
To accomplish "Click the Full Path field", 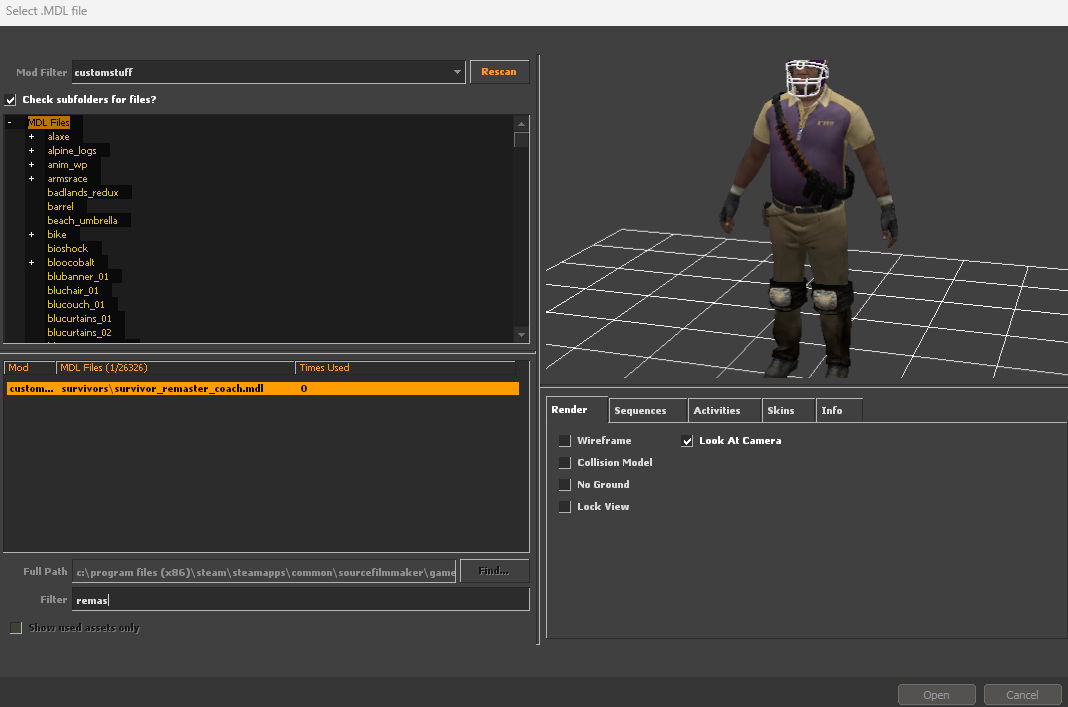I will (x=264, y=572).
